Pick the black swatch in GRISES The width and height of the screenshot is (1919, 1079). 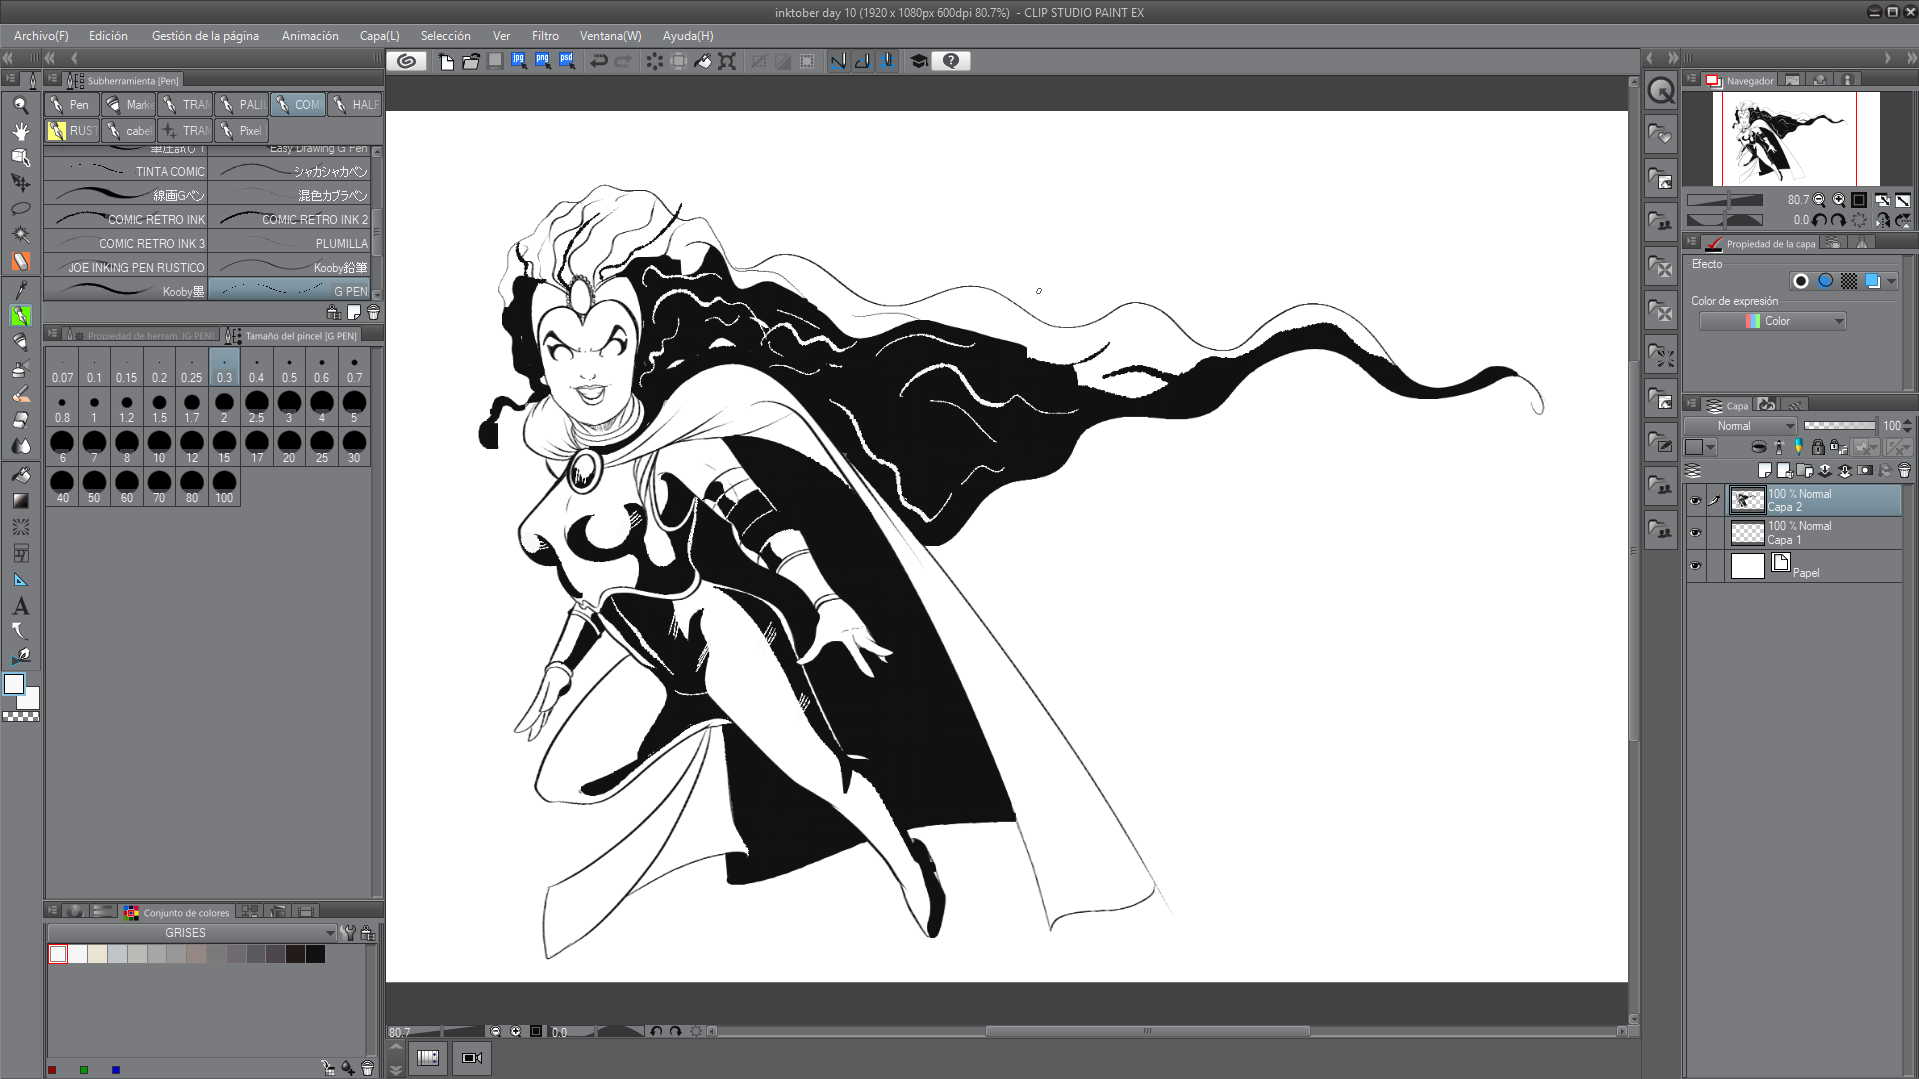316,955
